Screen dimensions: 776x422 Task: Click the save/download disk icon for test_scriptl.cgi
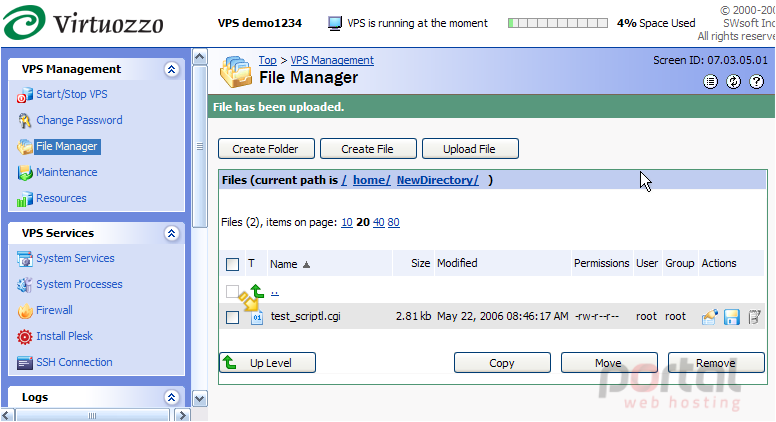pos(731,317)
